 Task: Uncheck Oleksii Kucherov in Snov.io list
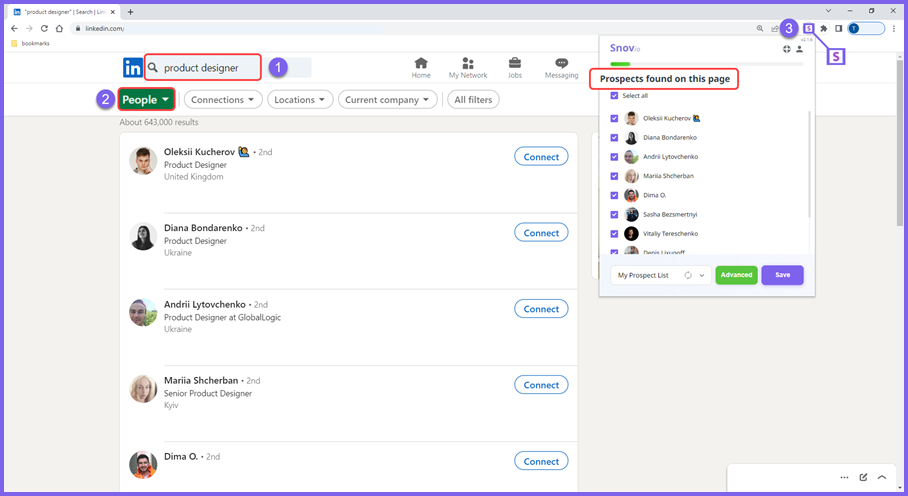(x=614, y=118)
